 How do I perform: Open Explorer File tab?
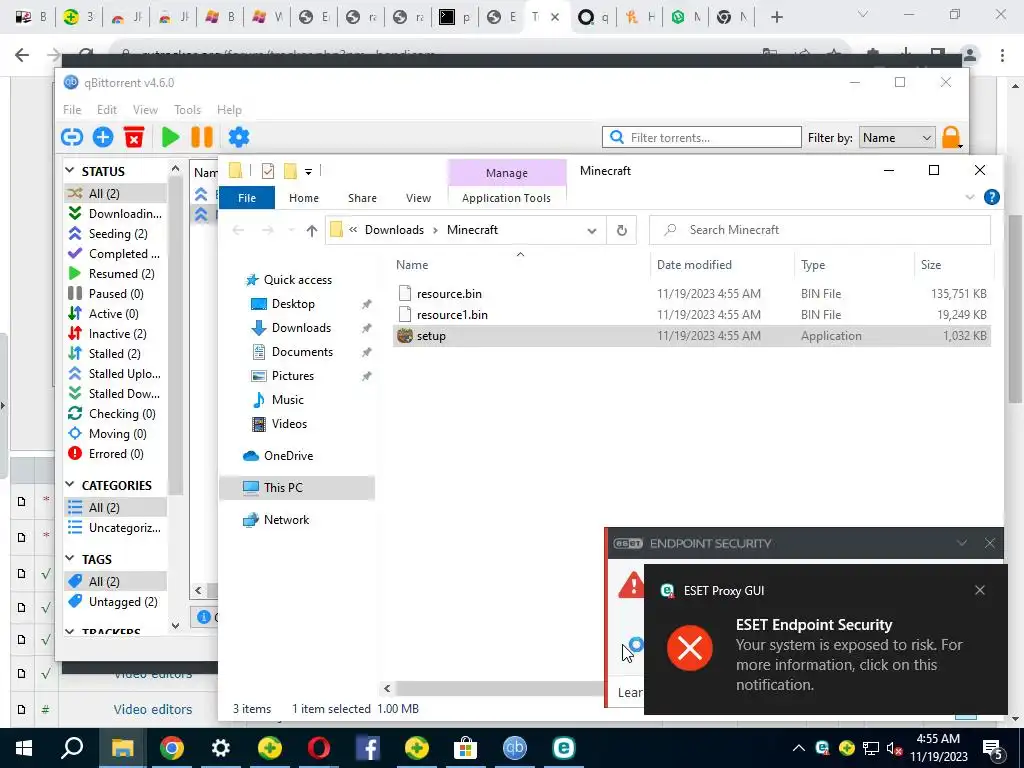coord(247,198)
